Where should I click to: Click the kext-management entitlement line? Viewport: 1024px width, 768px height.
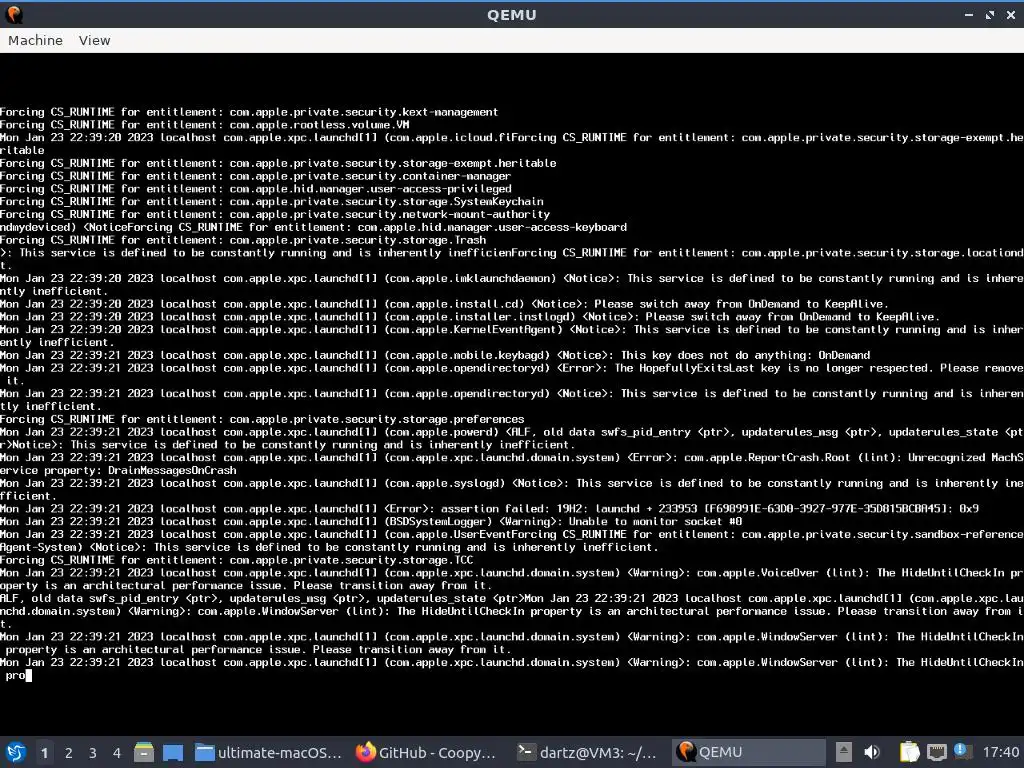point(249,112)
